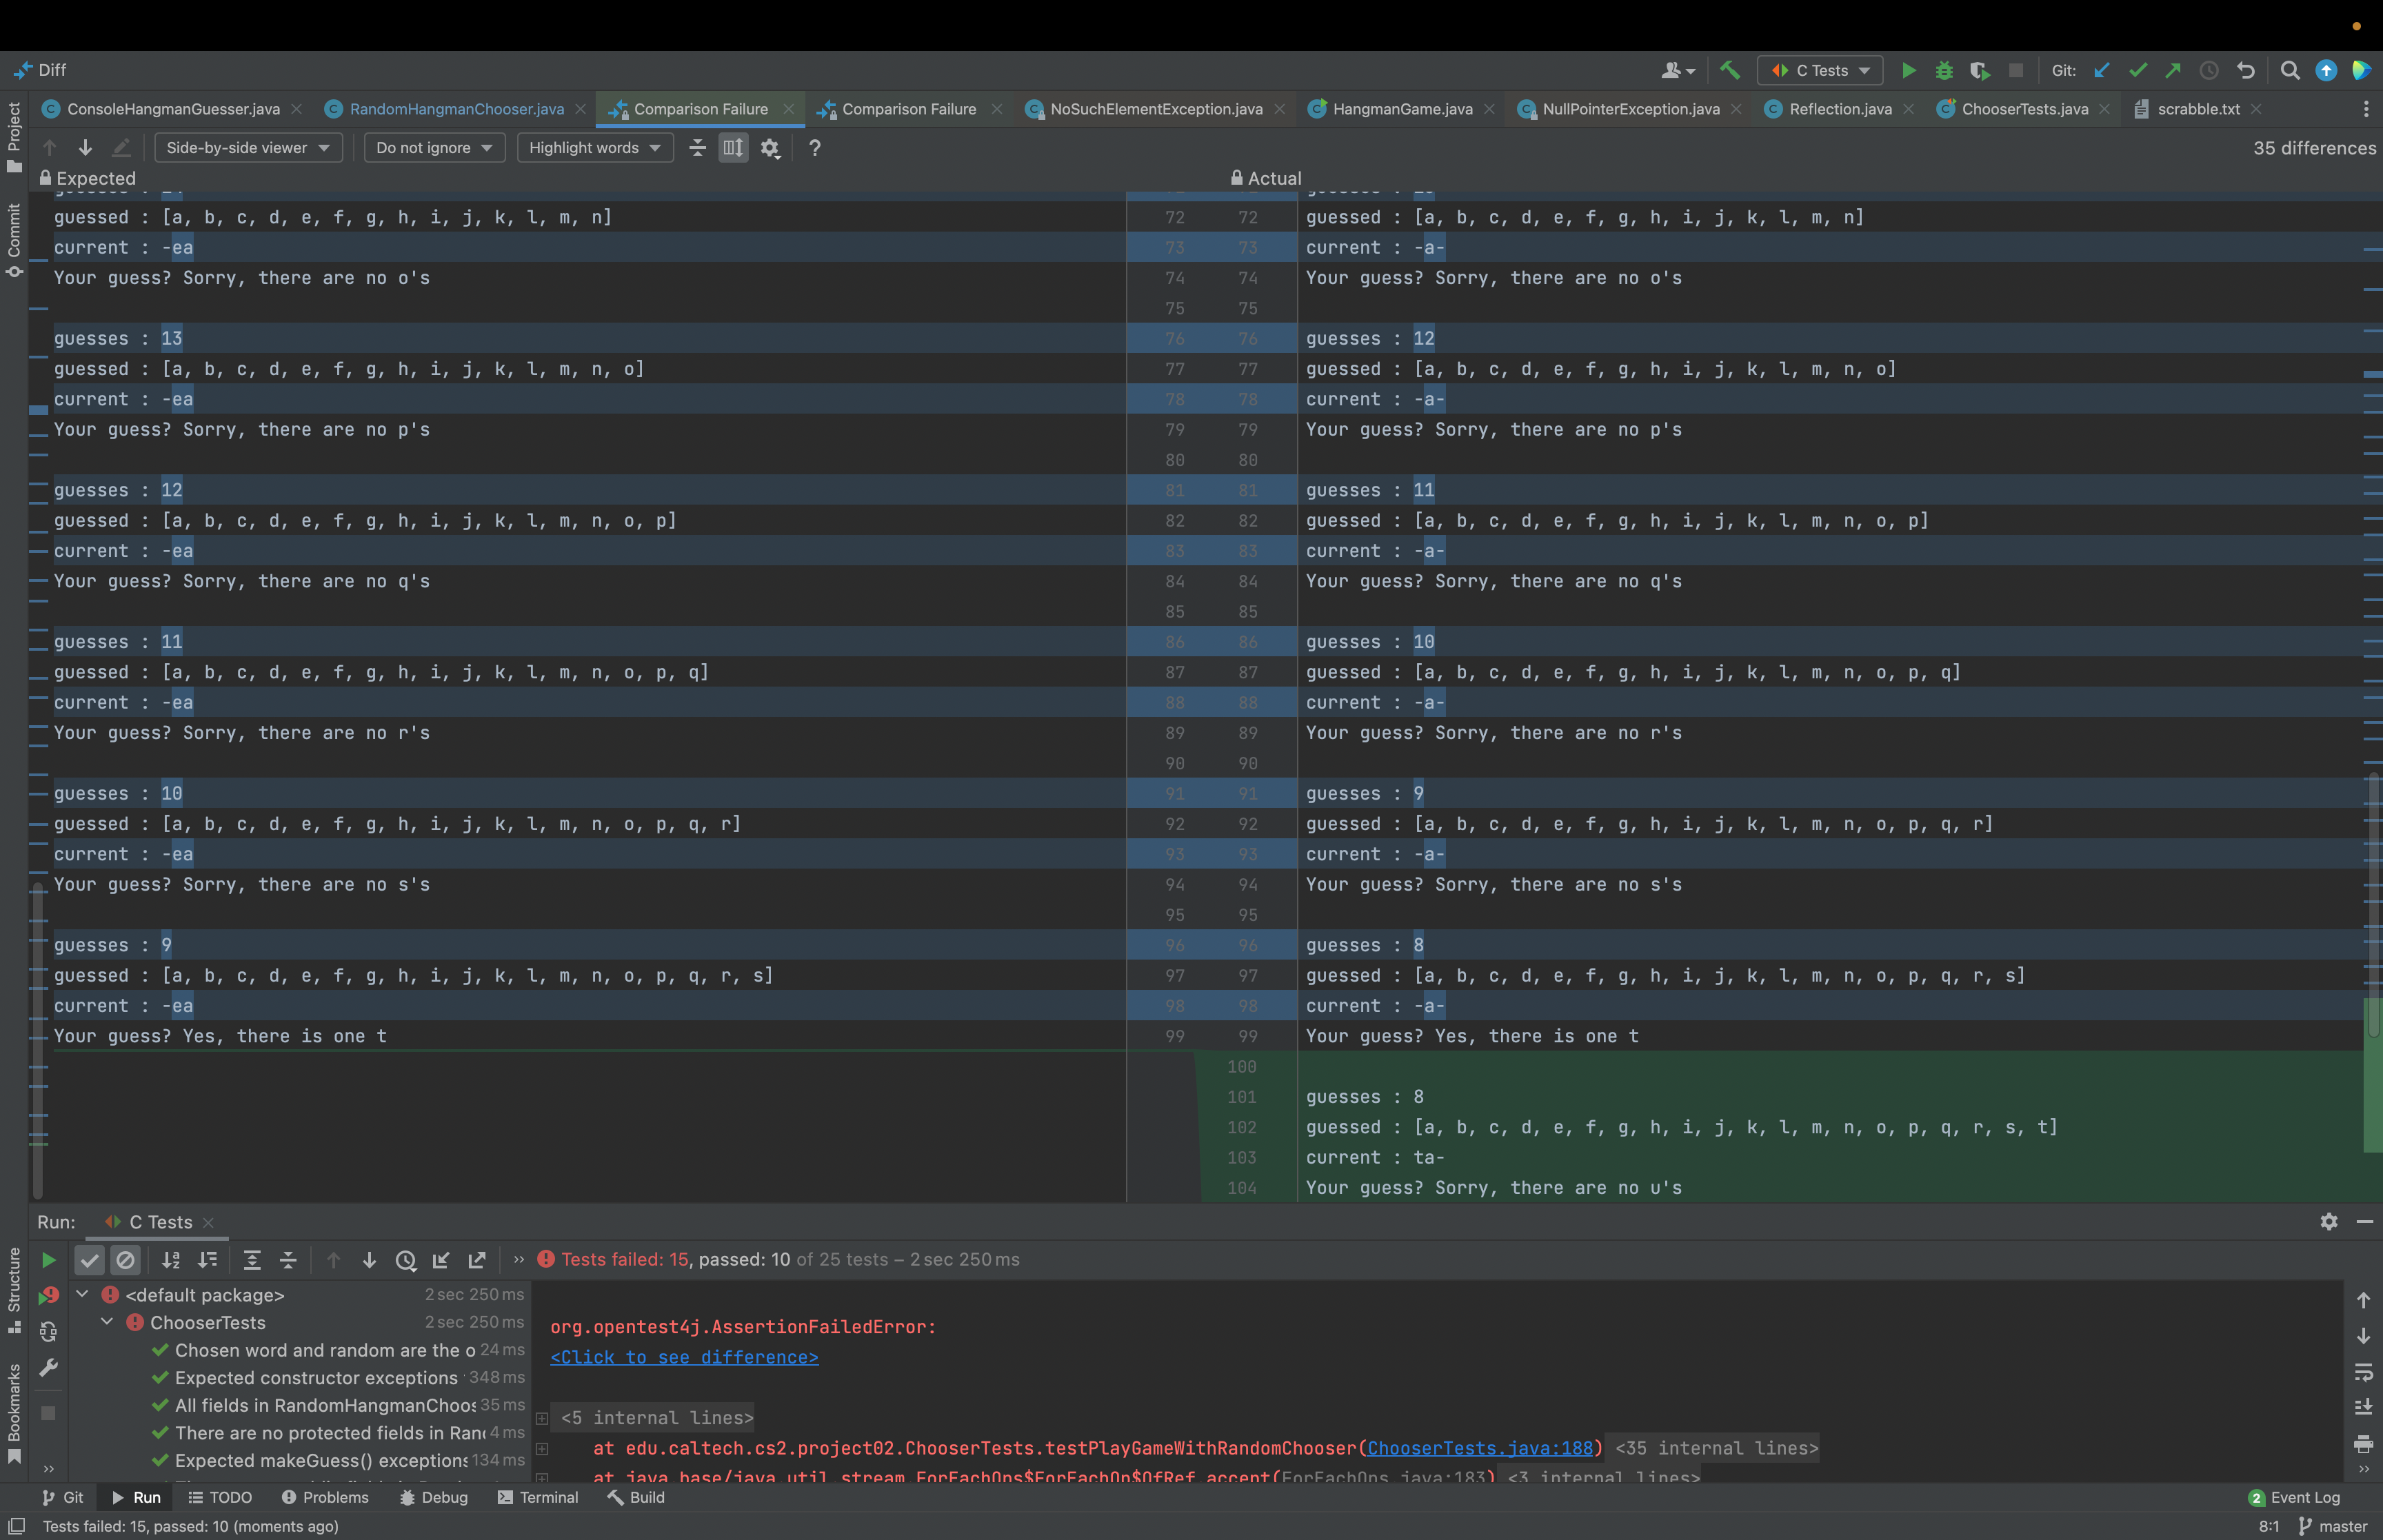
Task: Click the Toggle auto-test icon in Run panel
Action: pyautogui.click(x=48, y=1331)
